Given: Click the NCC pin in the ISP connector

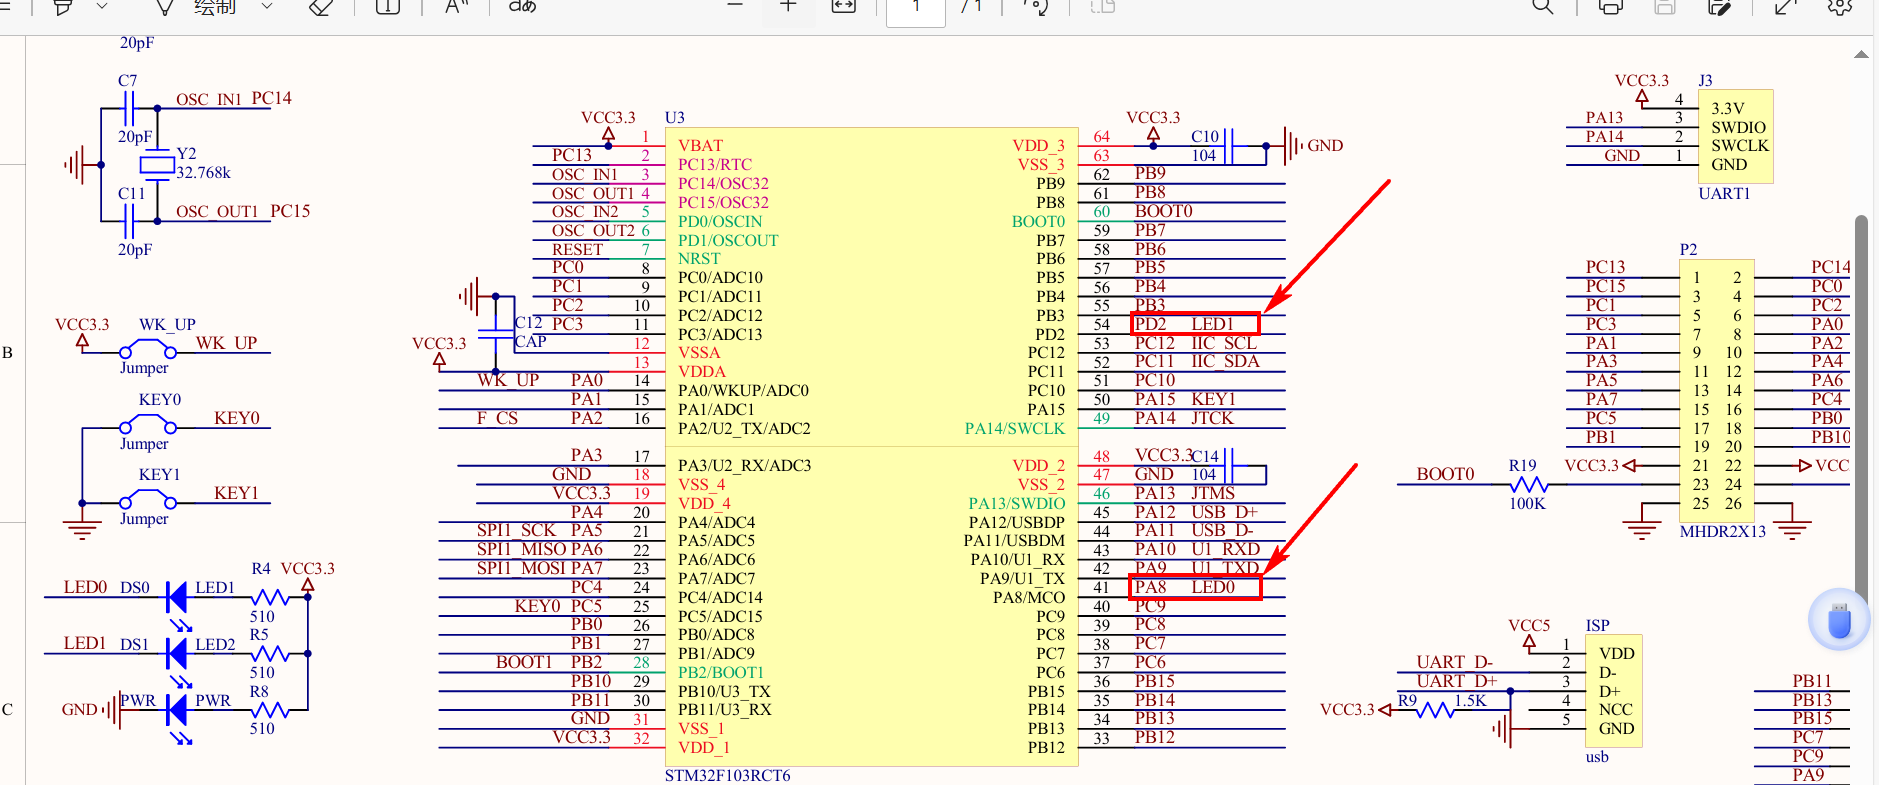Looking at the screenshot, I should coord(1616,709).
